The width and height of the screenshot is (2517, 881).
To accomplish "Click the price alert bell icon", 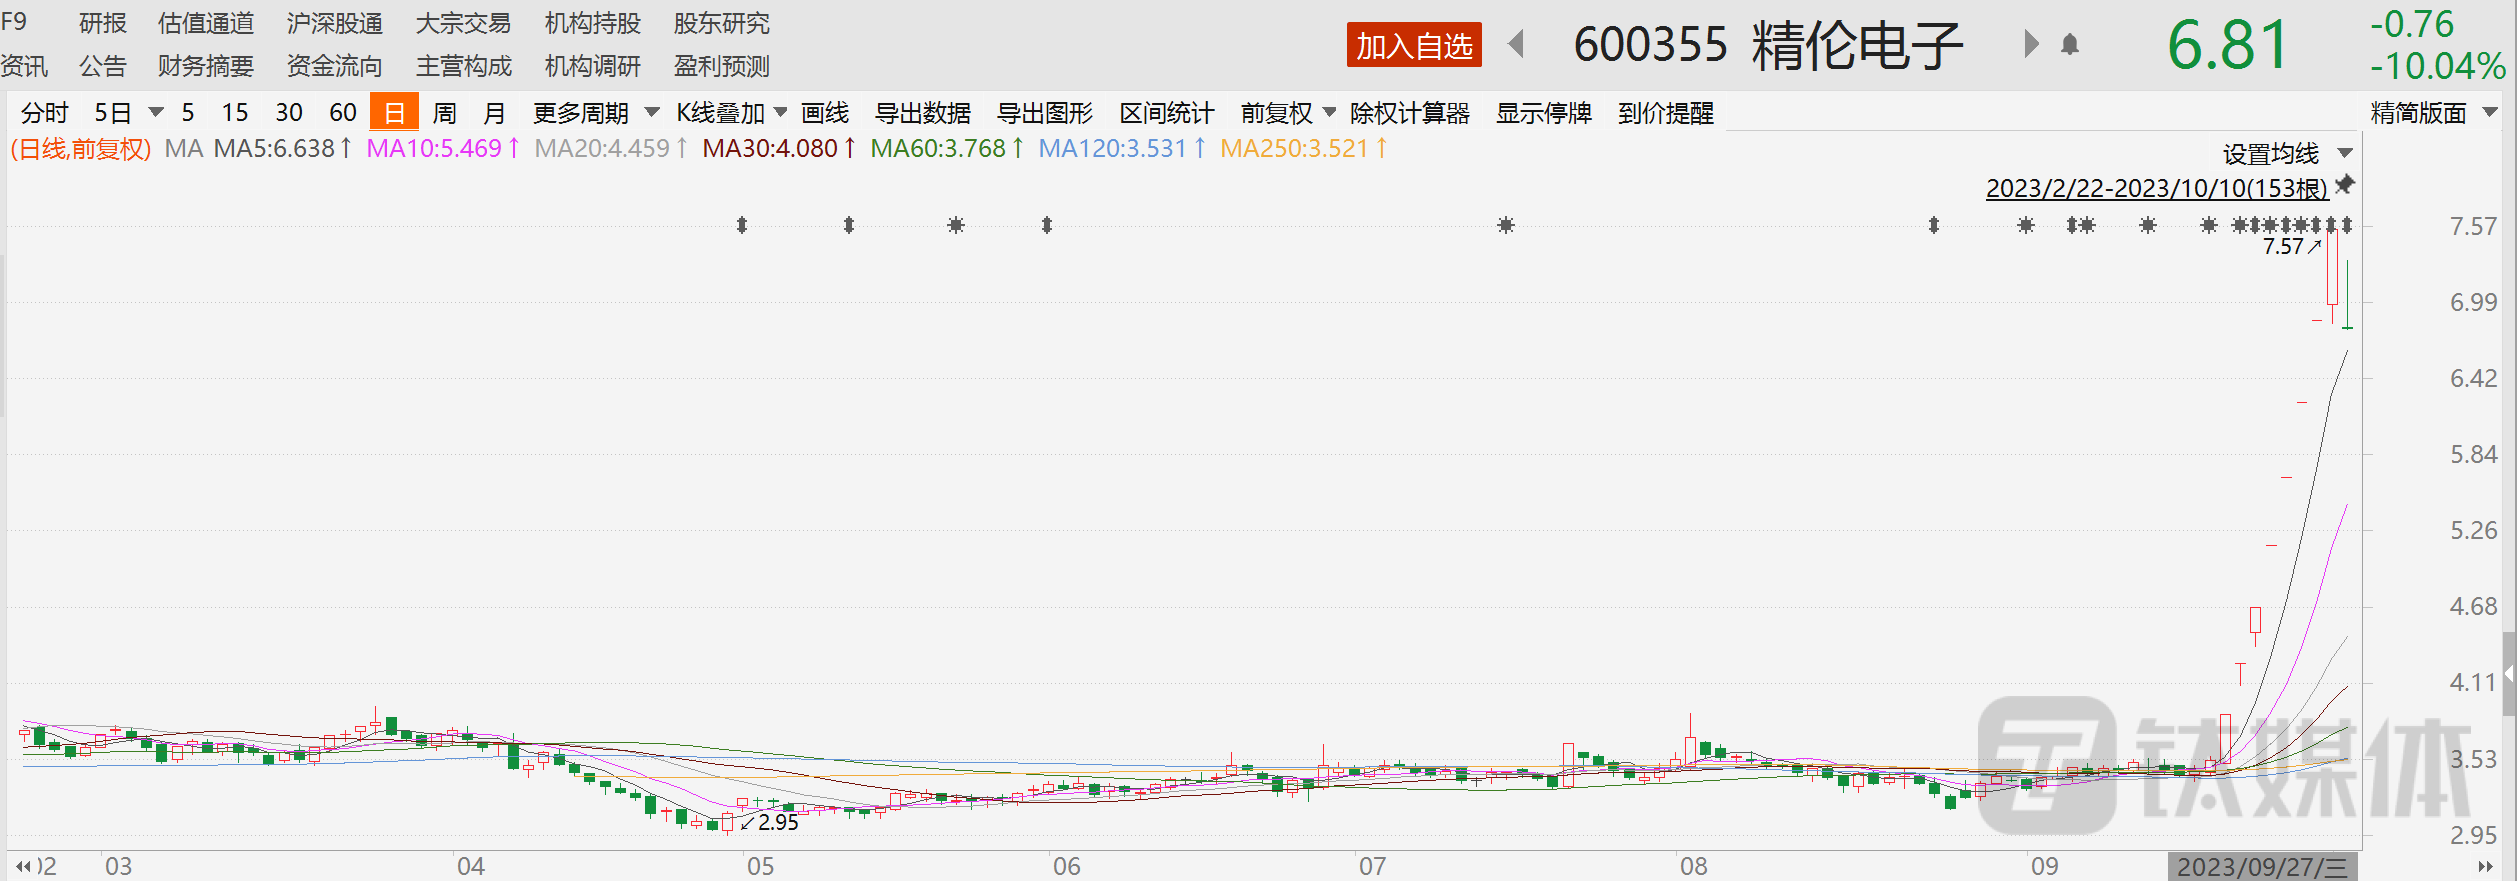I will coord(2070,45).
